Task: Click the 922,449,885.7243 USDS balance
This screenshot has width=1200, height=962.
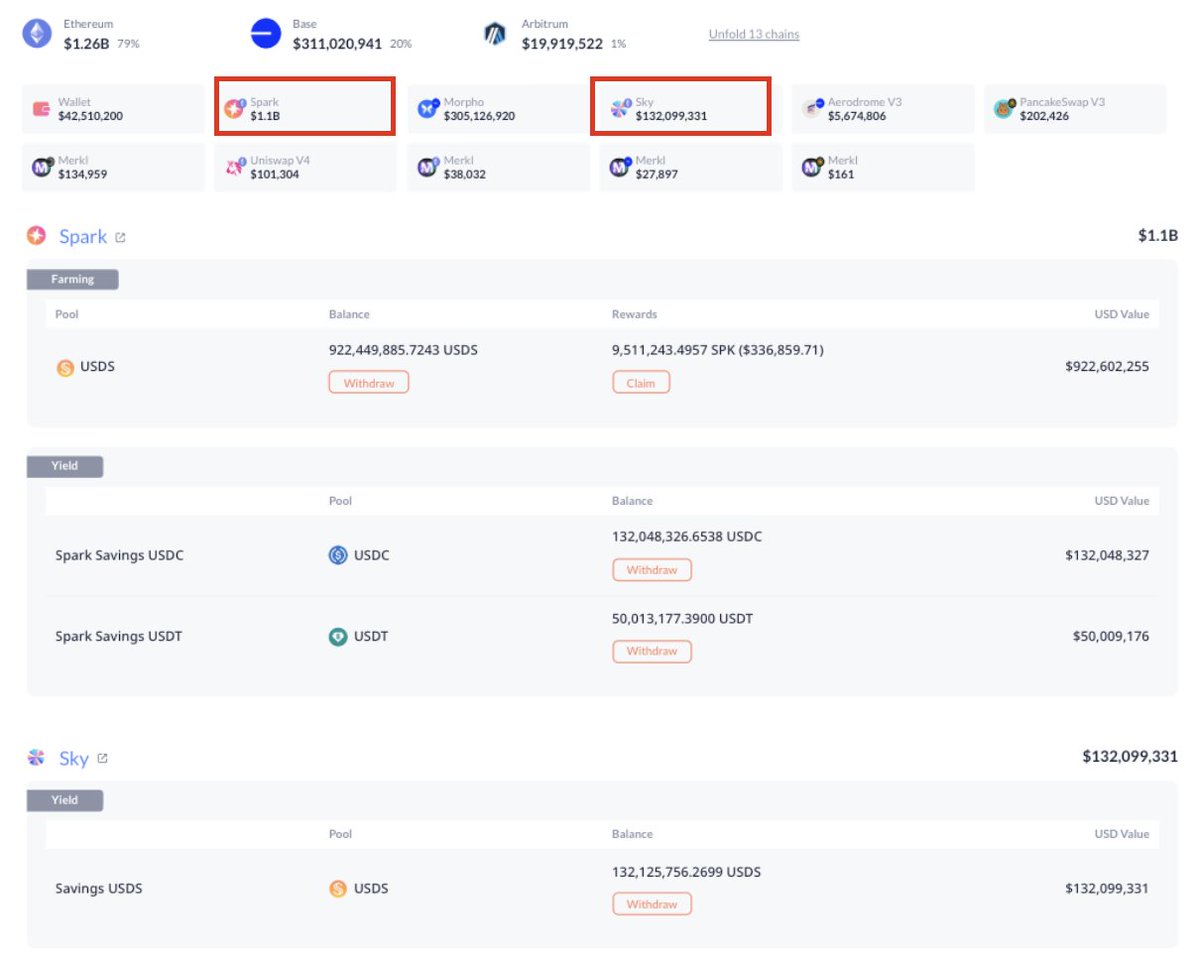Action: click(403, 350)
